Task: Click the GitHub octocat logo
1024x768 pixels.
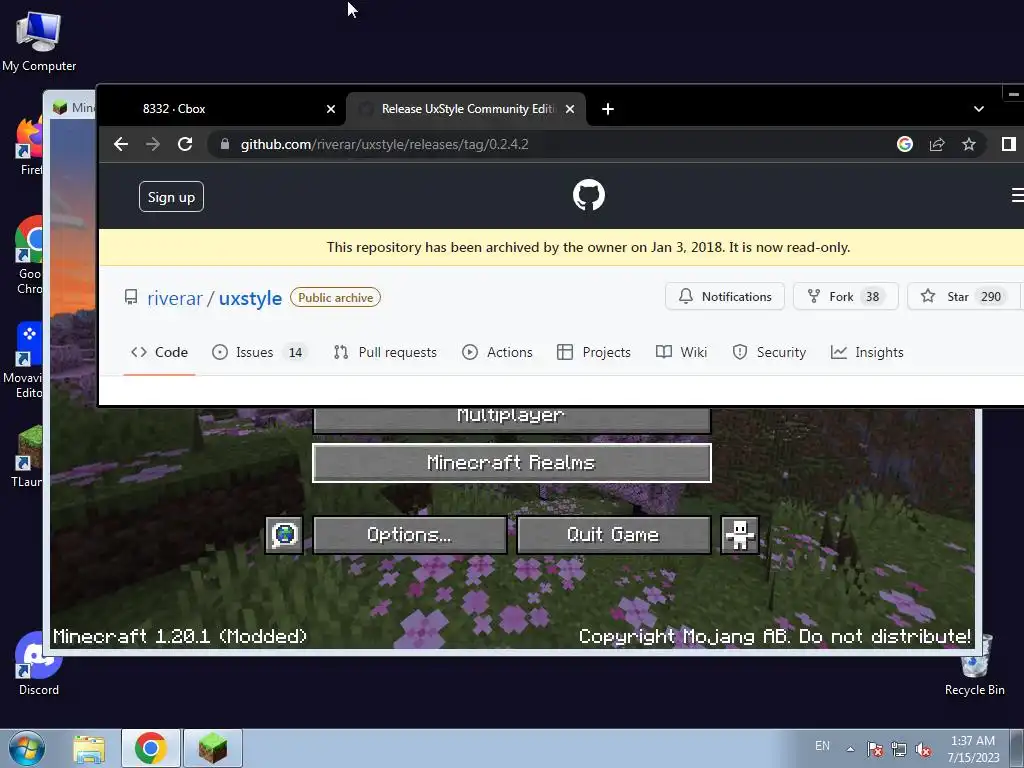Action: [x=589, y=195]
